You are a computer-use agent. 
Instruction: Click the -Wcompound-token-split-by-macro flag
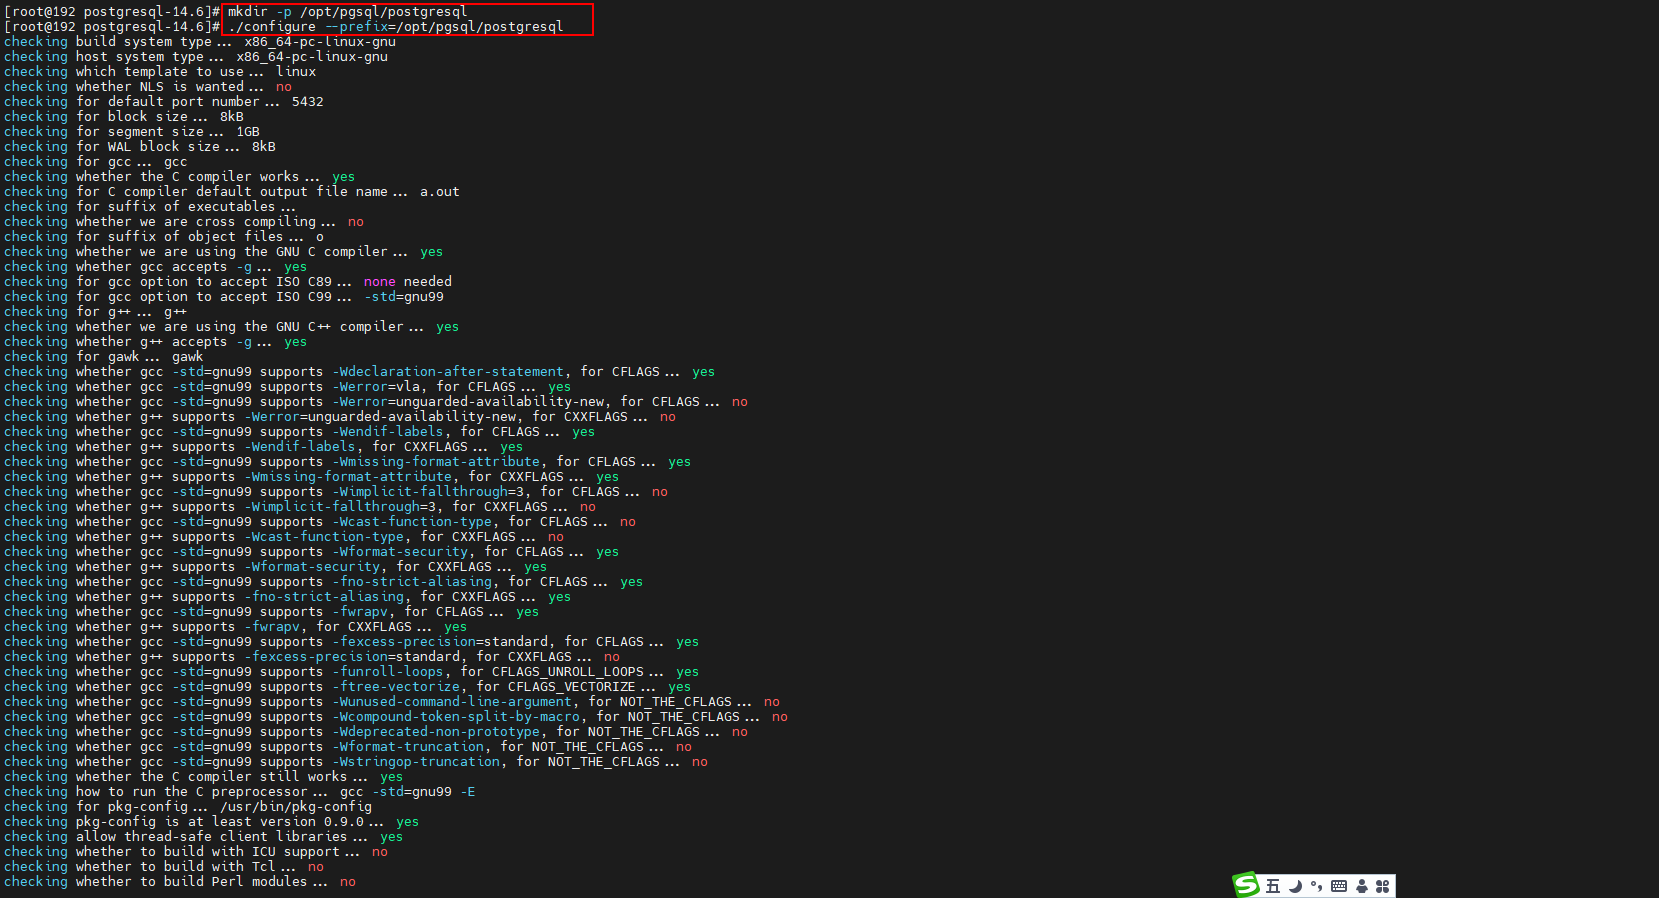tap(456, 717)
